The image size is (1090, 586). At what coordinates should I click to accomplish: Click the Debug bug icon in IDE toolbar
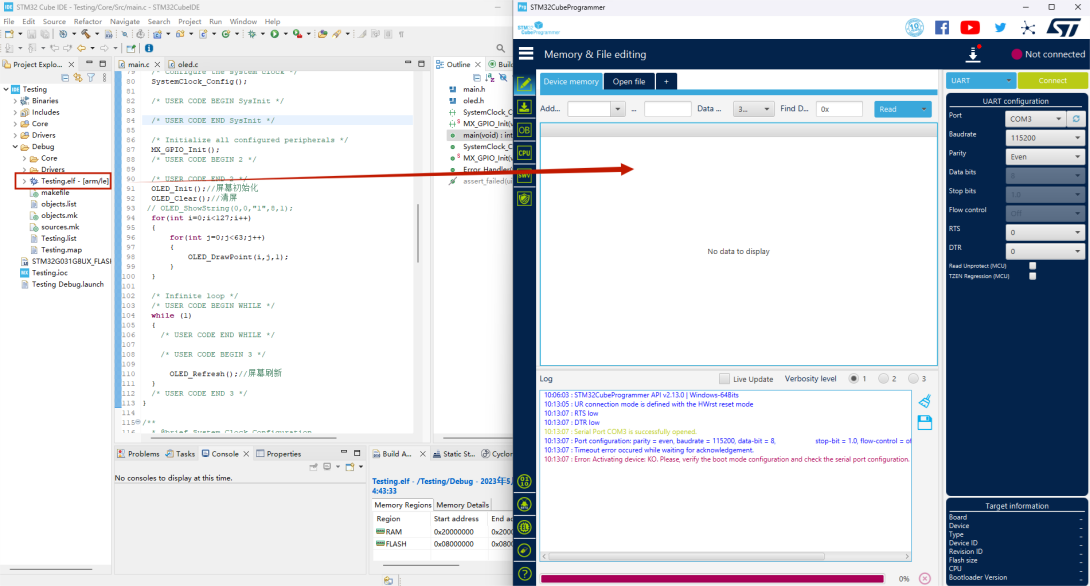tap(252, 33)
